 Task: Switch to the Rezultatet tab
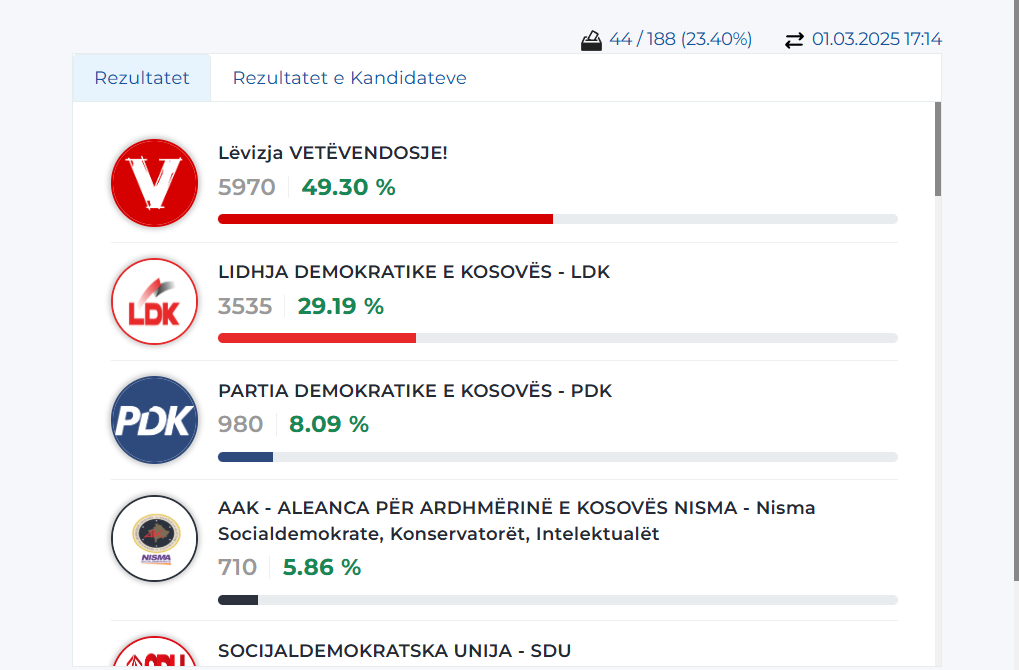[142, 78]
